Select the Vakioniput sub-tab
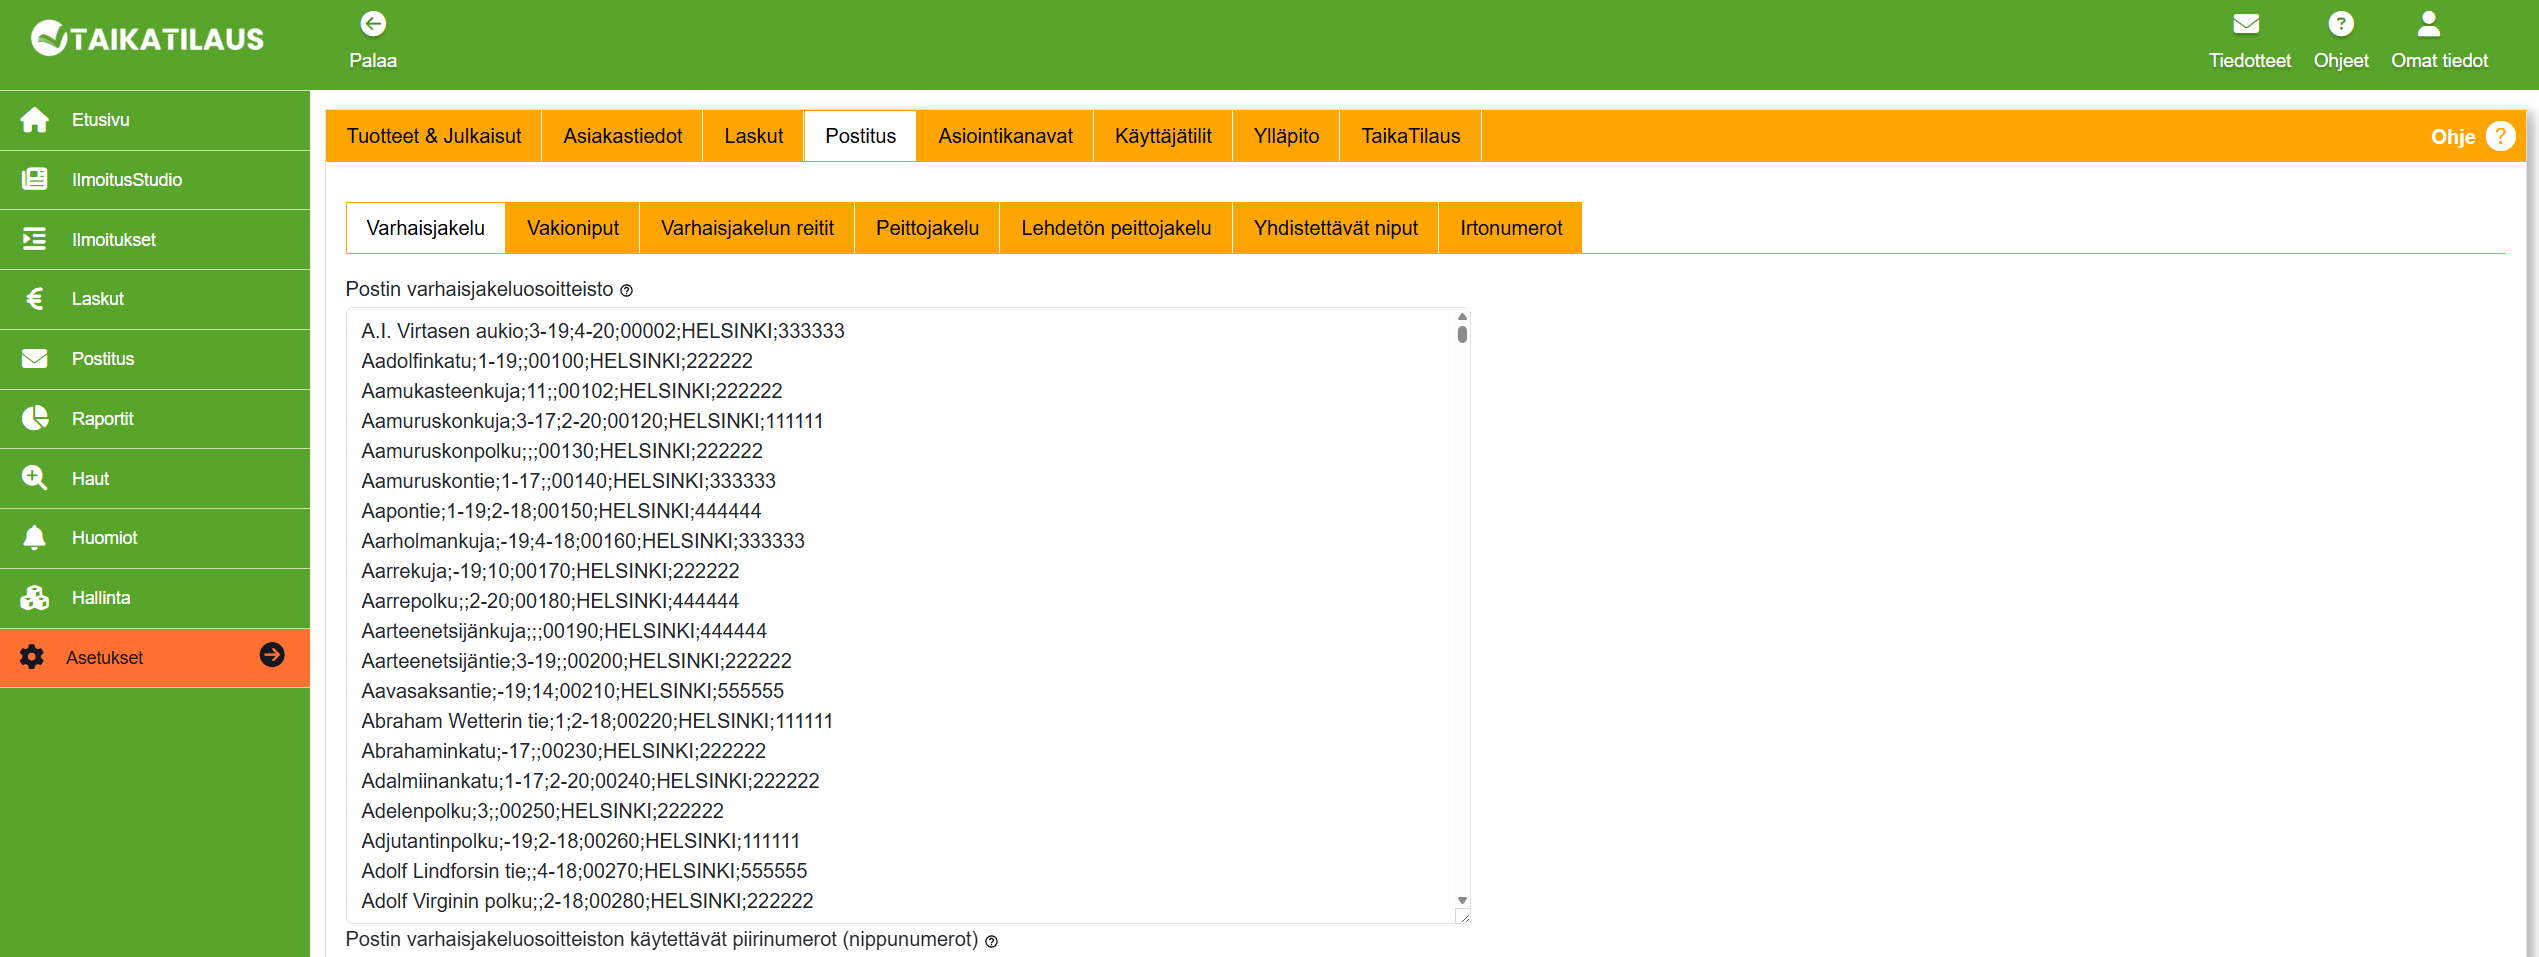The height and width of the screenshot is (957, 2539). point(572,228)
